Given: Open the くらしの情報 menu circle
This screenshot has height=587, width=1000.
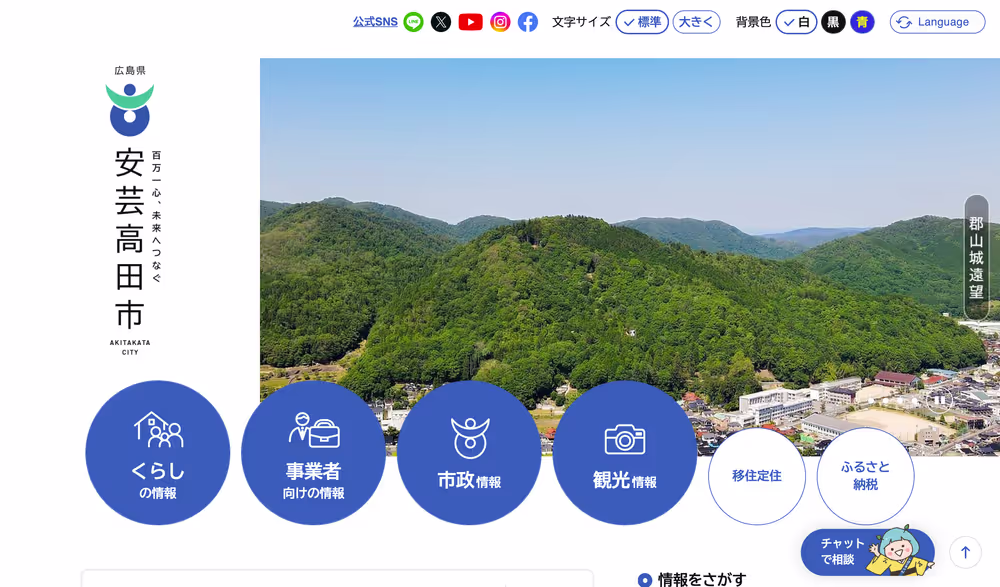Looking at the screenshot, I should (158, 453).
